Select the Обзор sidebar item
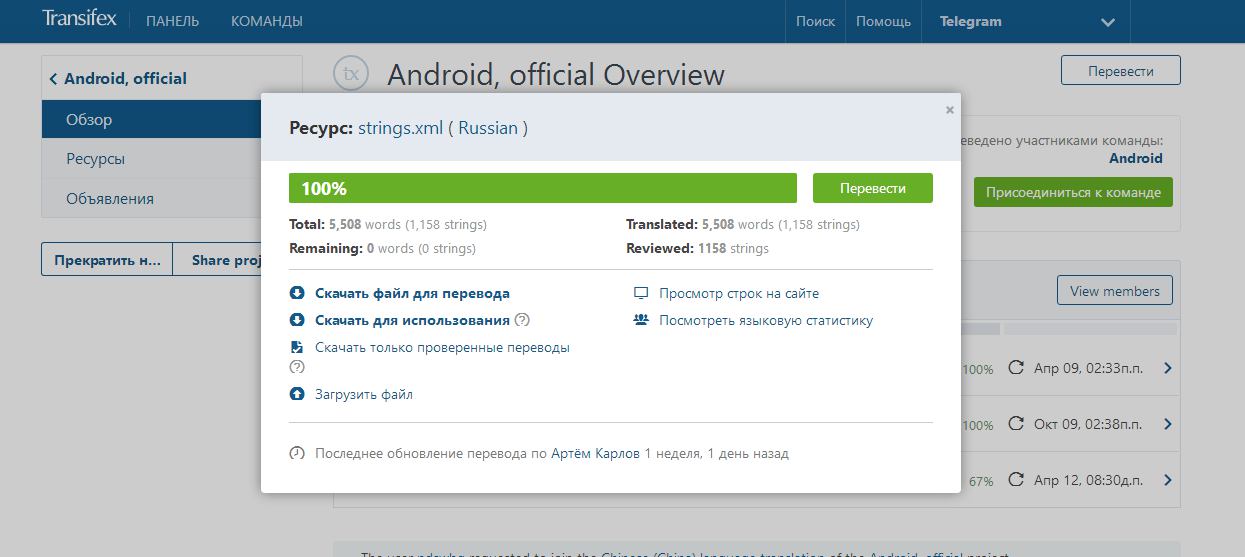This screenshot has width=1245, height=557. [x=151, y=119]
